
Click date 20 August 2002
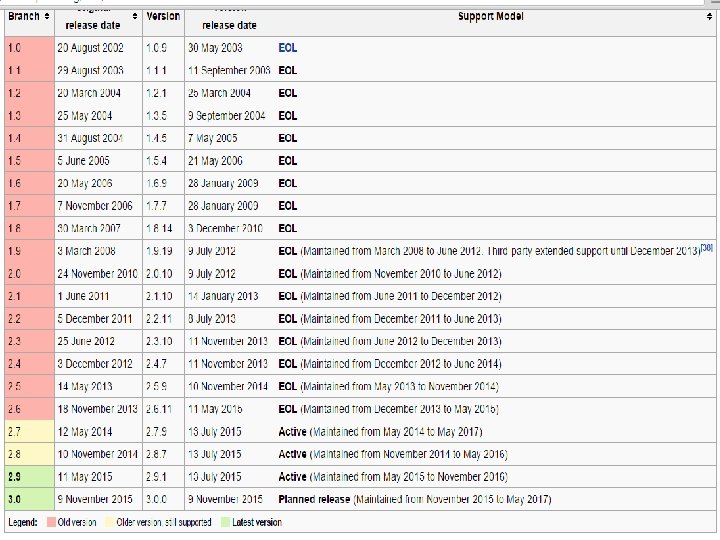click(90, 48)
